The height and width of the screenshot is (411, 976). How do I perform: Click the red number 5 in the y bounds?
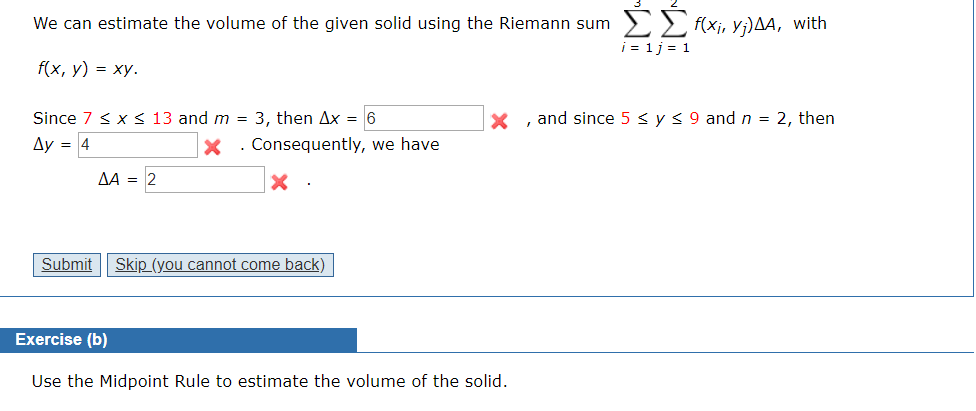(626, 118)
